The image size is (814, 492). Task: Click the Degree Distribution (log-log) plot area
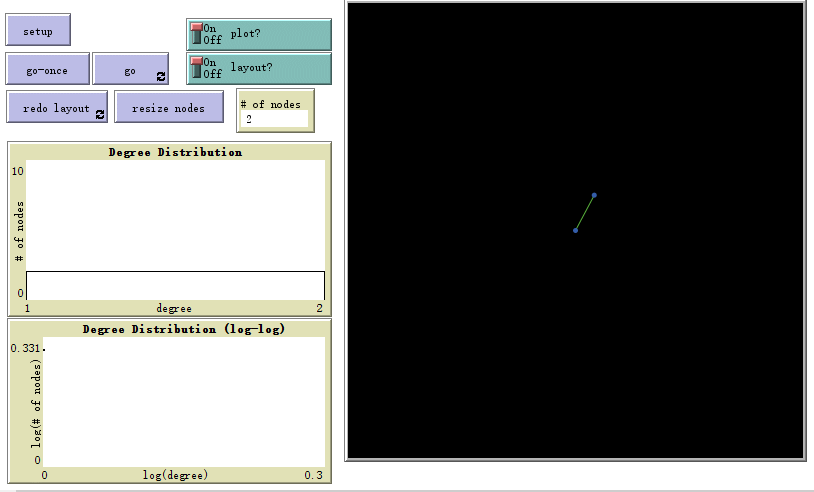184,402
